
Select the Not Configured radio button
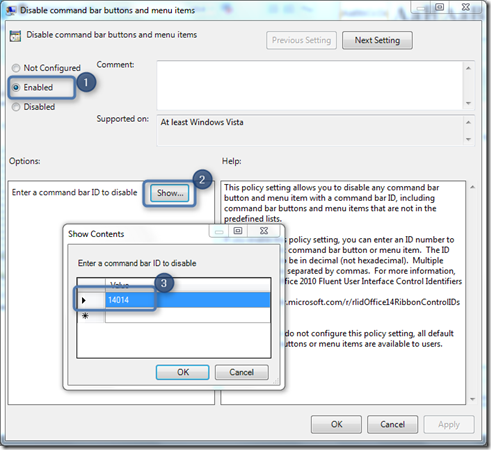16,68
